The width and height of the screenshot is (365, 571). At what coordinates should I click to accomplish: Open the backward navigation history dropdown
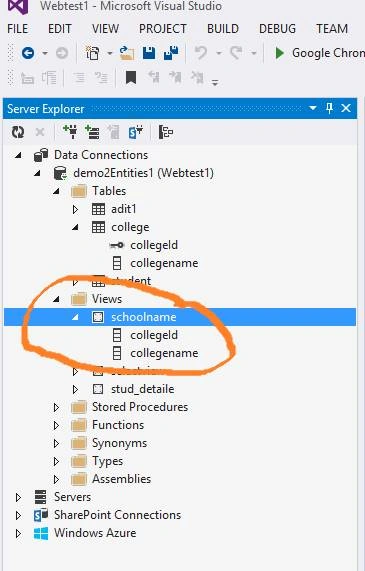[45, 54]
